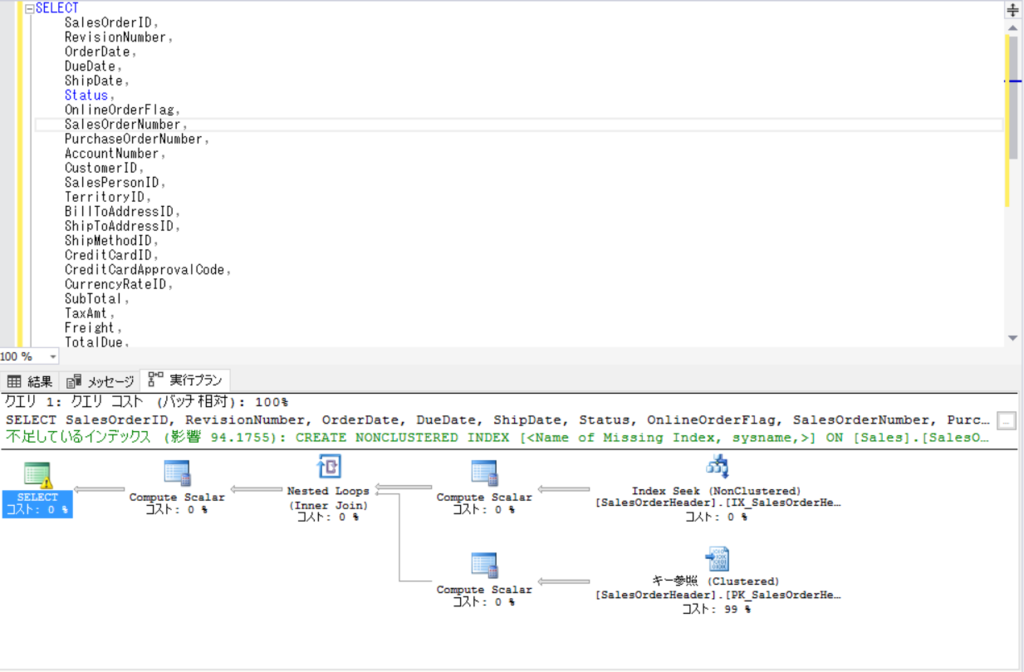Click the editor scroll down arrow
This screenshot has width=1024, height=672.
point(1013,338)
